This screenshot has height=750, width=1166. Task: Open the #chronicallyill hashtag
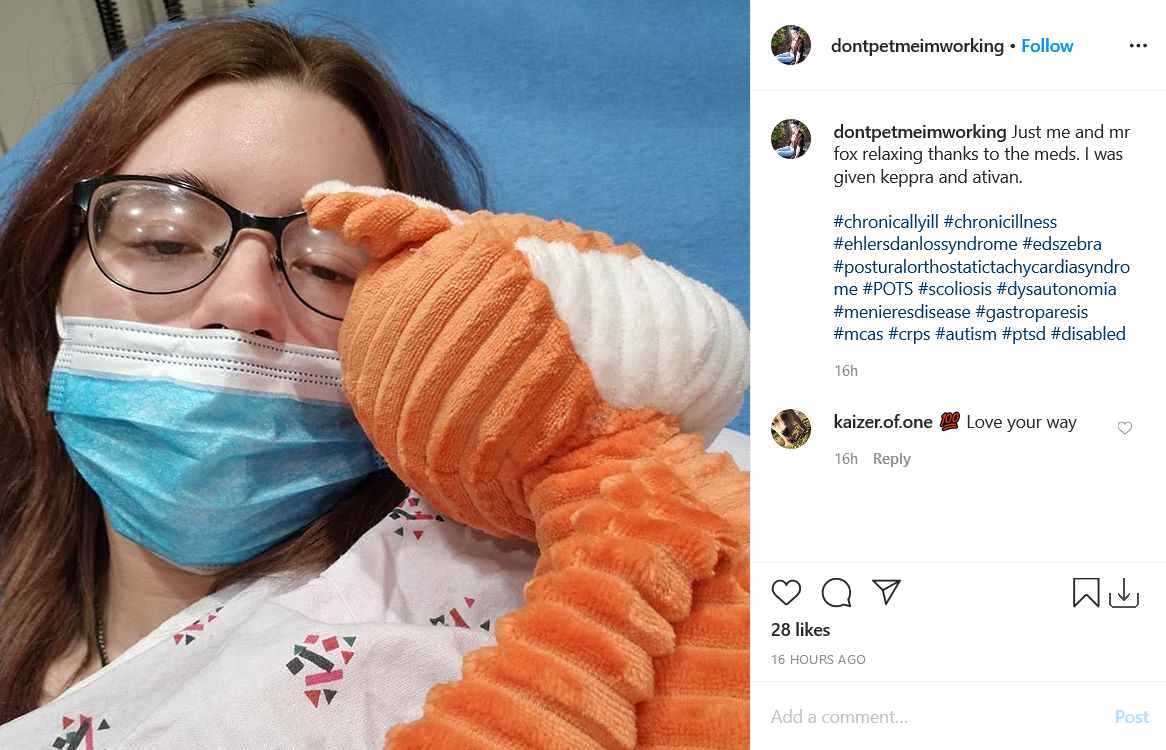pyautogui.click(x=886, y=222)
